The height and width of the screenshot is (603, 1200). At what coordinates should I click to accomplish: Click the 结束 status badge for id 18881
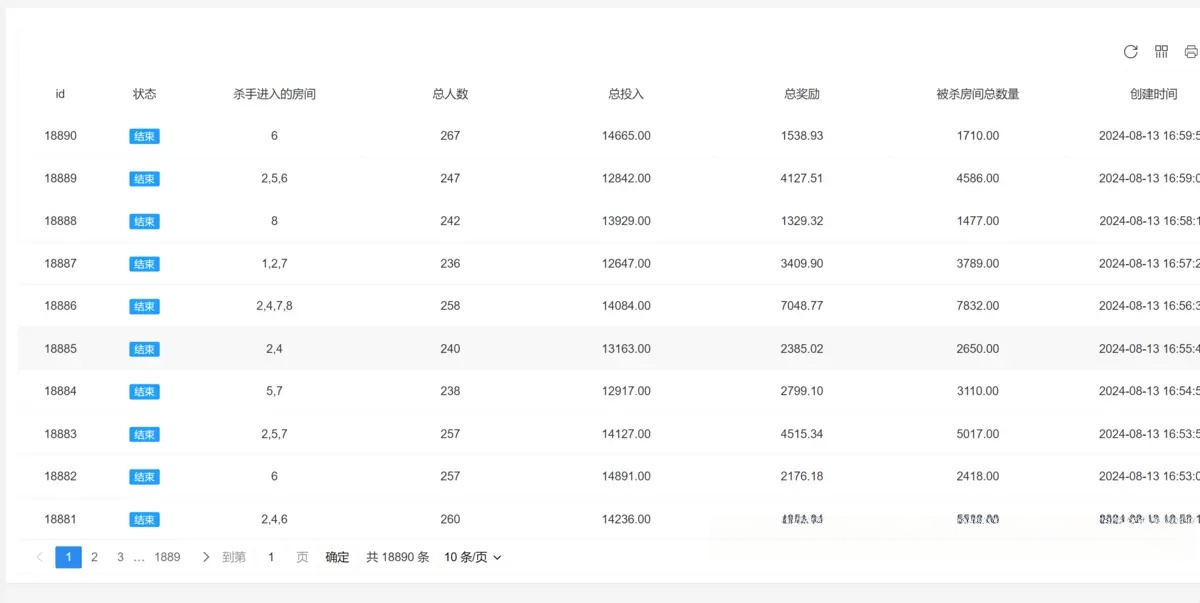click(144, 520)
